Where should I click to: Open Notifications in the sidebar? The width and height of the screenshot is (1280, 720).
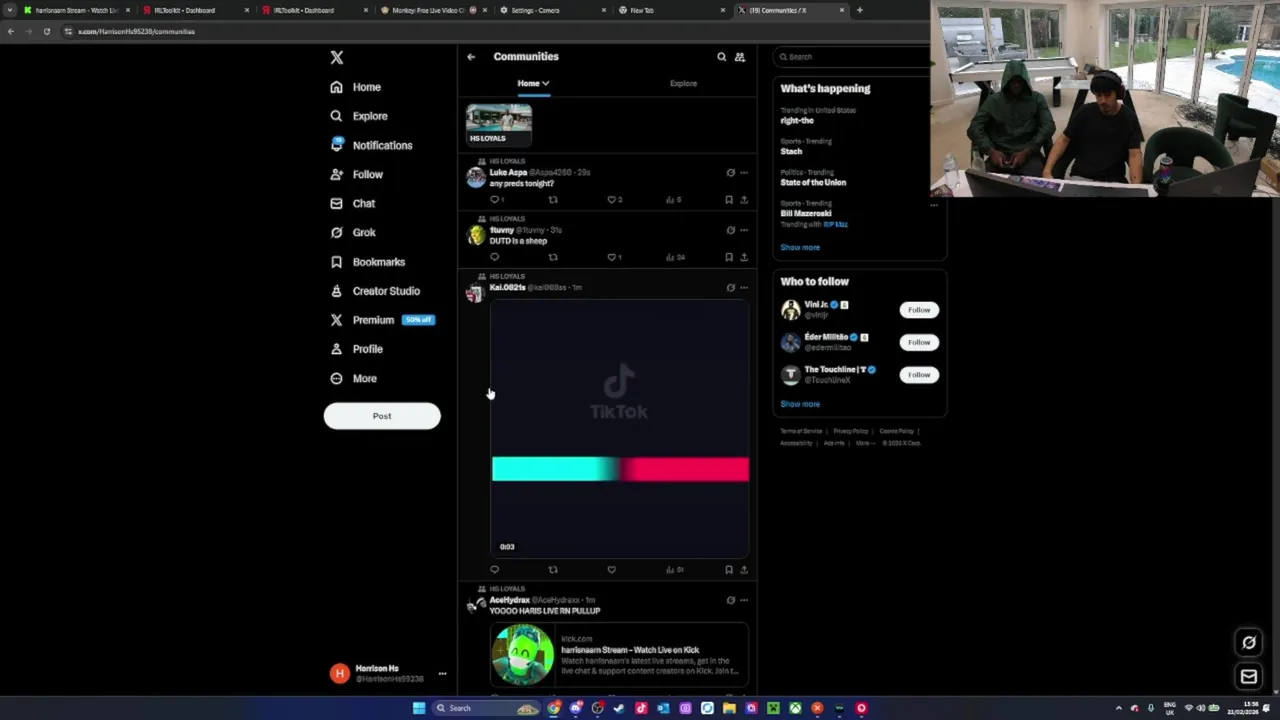[x=371, y=145]
